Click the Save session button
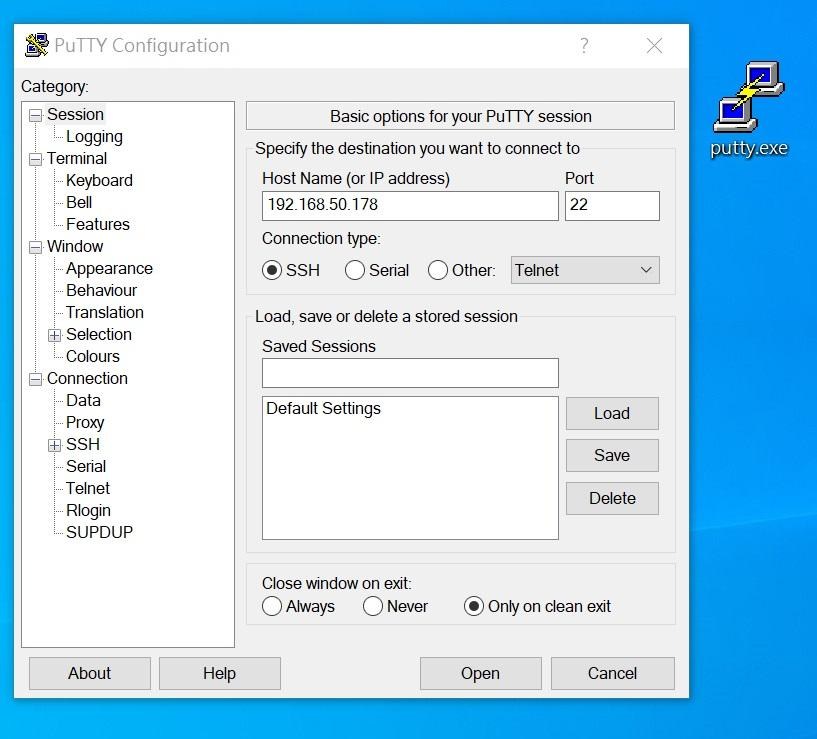 point(612,455)
